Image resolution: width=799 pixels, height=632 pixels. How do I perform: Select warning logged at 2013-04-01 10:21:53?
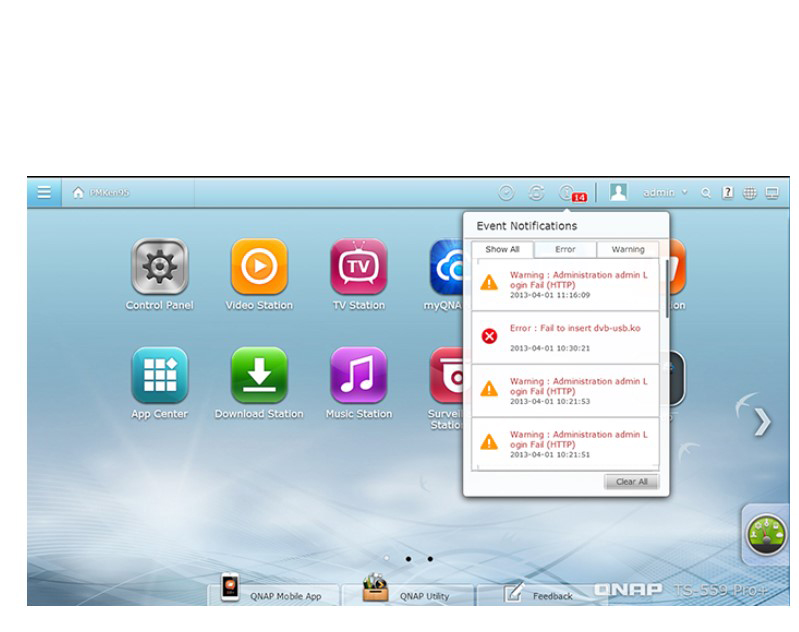(565, 391)
